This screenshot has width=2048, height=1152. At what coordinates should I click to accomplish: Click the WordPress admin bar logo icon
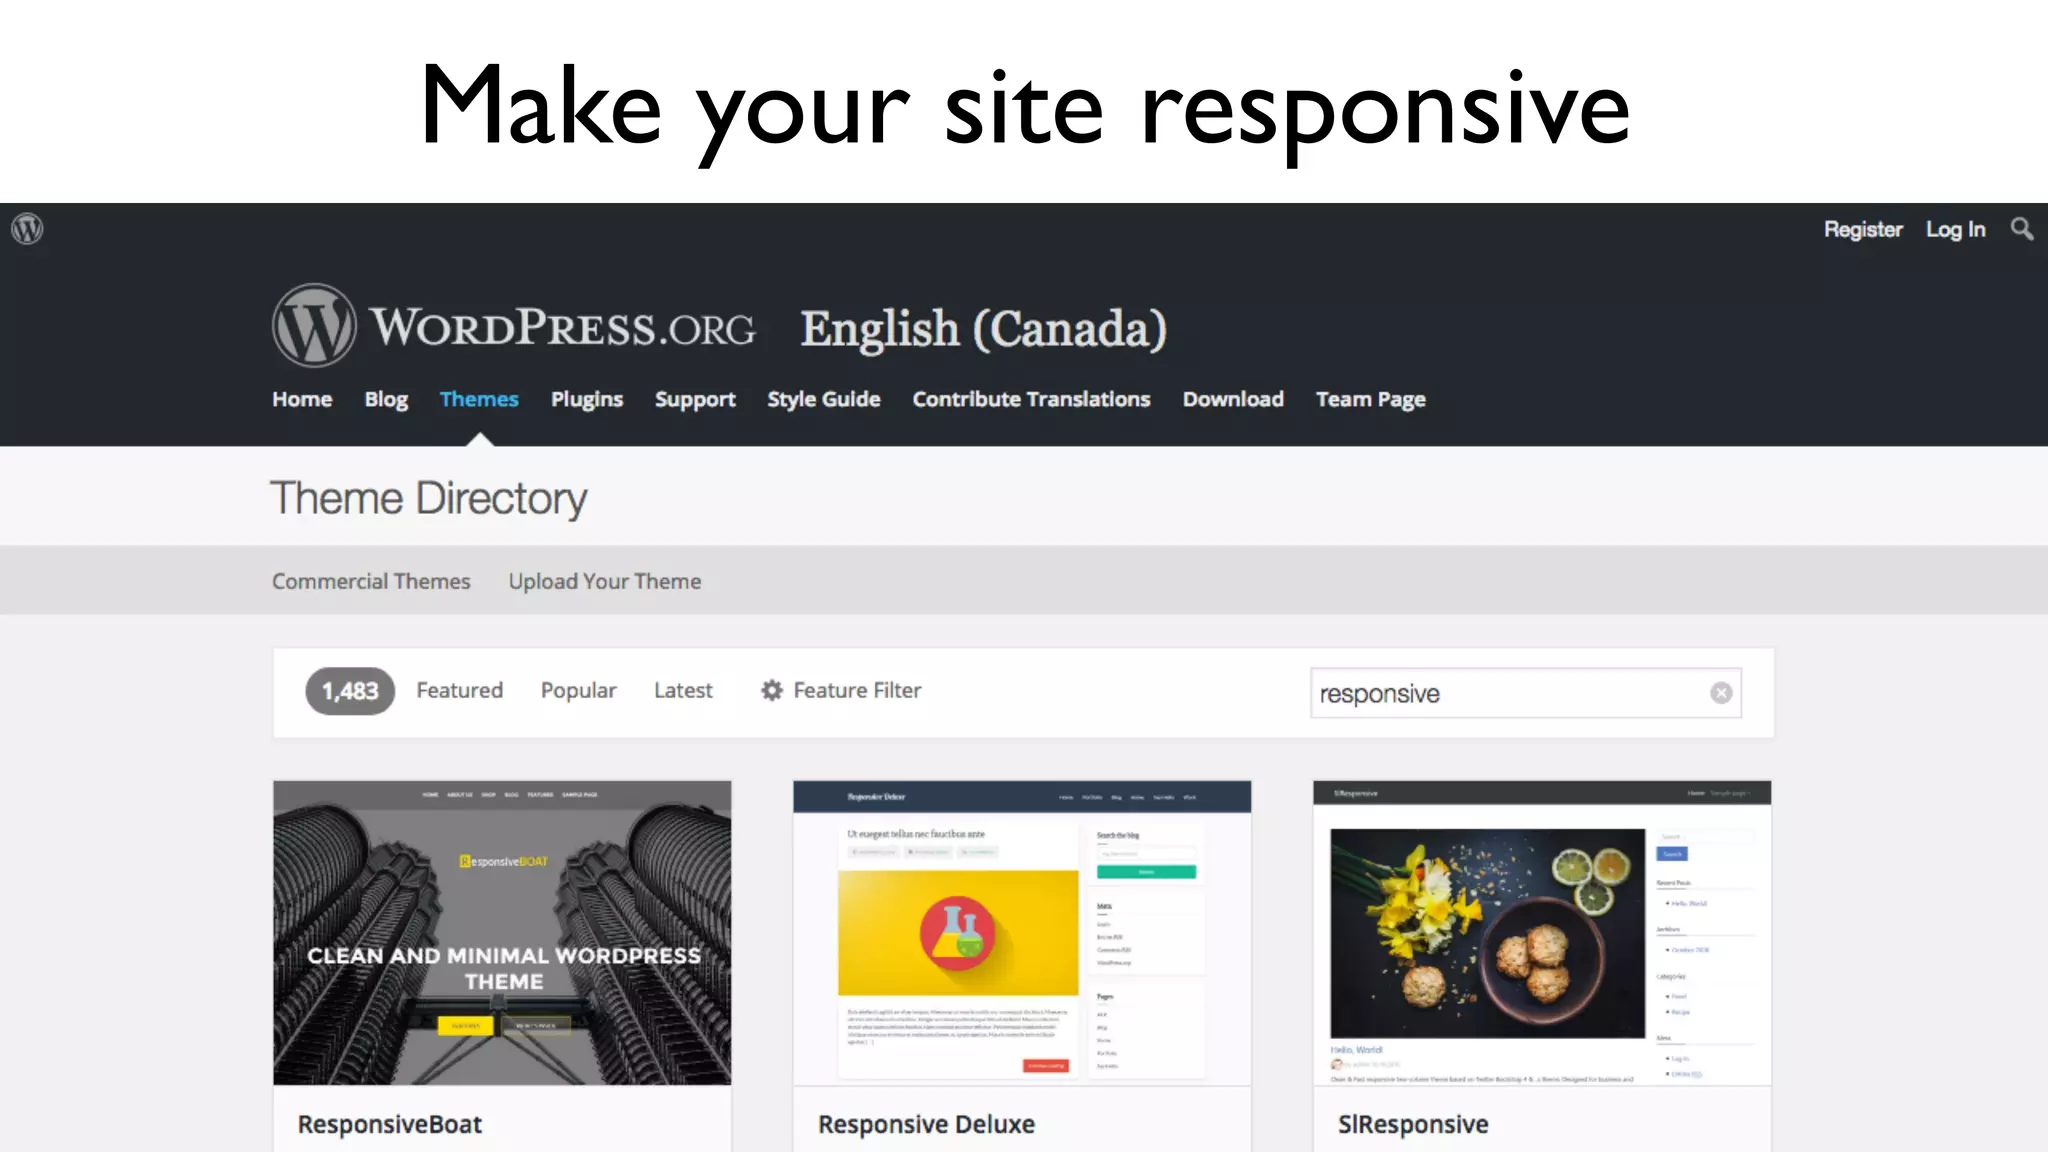tap(27, 229)
